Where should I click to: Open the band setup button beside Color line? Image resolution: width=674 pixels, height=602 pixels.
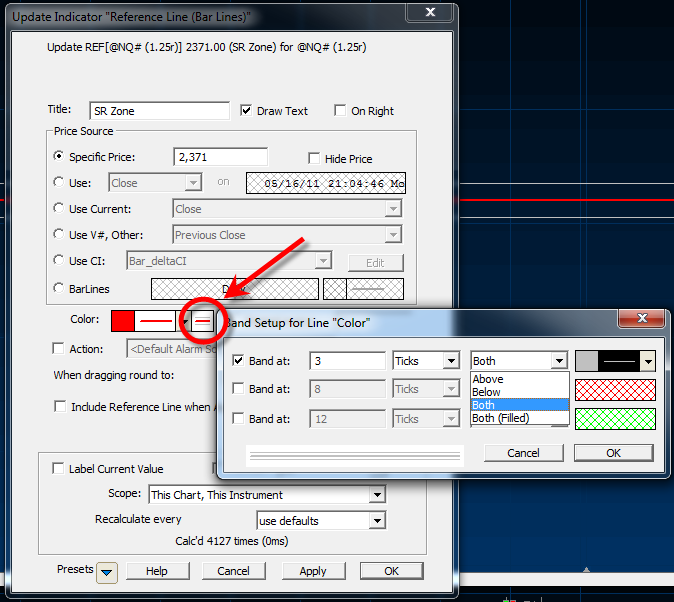[202, 320]
